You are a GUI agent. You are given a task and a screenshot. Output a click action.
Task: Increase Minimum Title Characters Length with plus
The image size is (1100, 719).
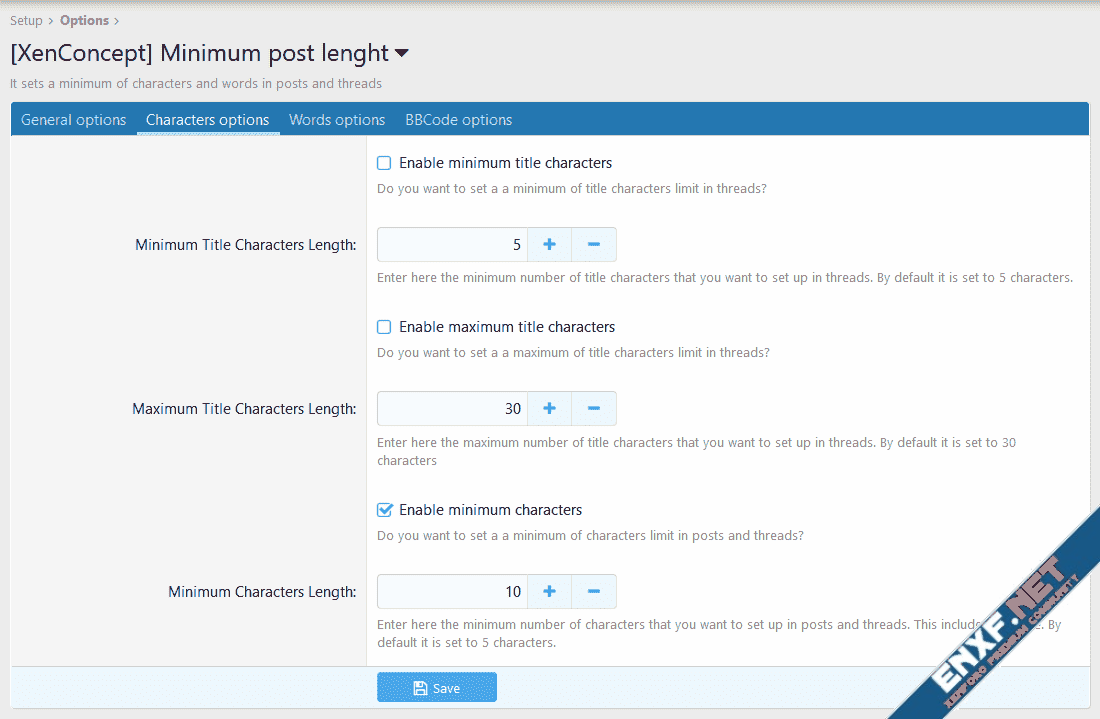tap(549, 244)
